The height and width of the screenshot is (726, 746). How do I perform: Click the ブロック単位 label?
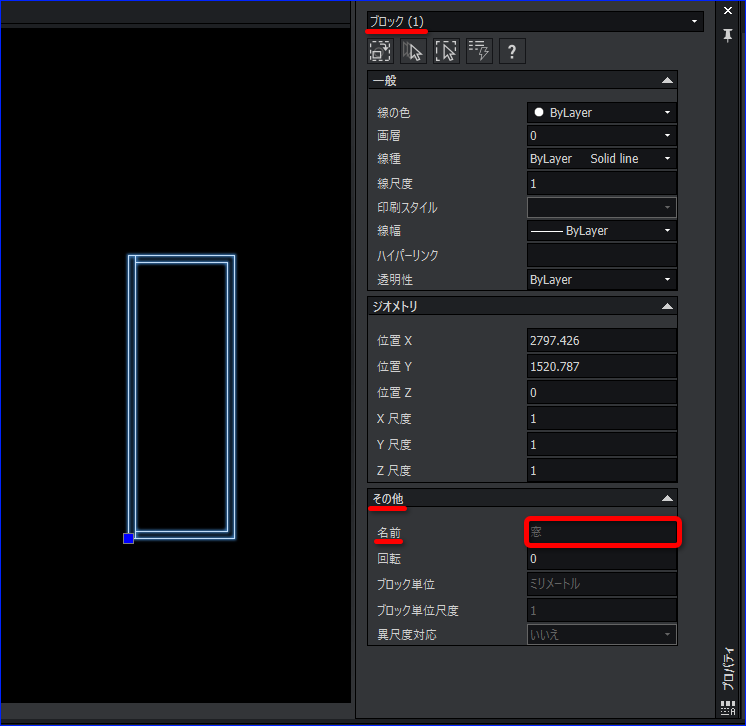point(406,584)
